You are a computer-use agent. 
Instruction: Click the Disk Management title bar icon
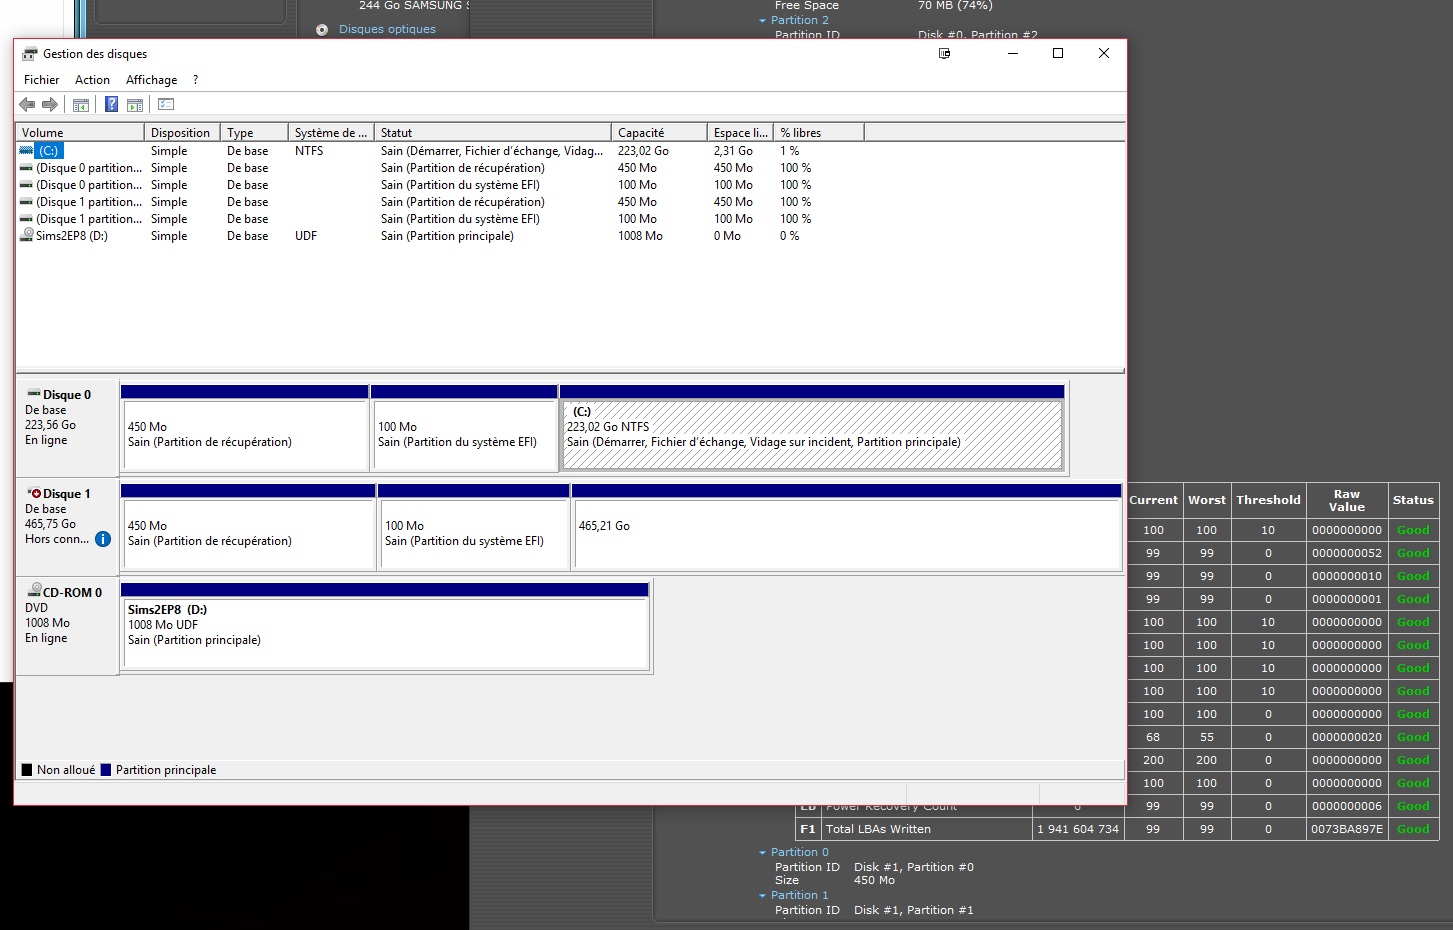[x=30, y=54]
